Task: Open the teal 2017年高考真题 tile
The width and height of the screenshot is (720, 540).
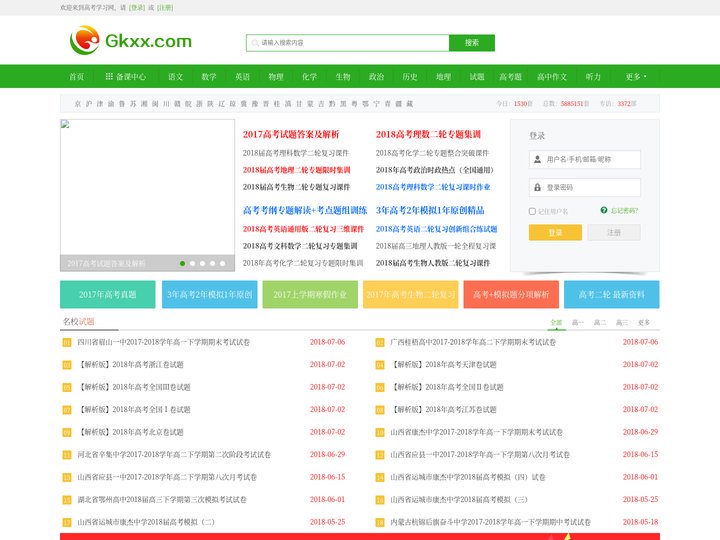Action: 107,294
